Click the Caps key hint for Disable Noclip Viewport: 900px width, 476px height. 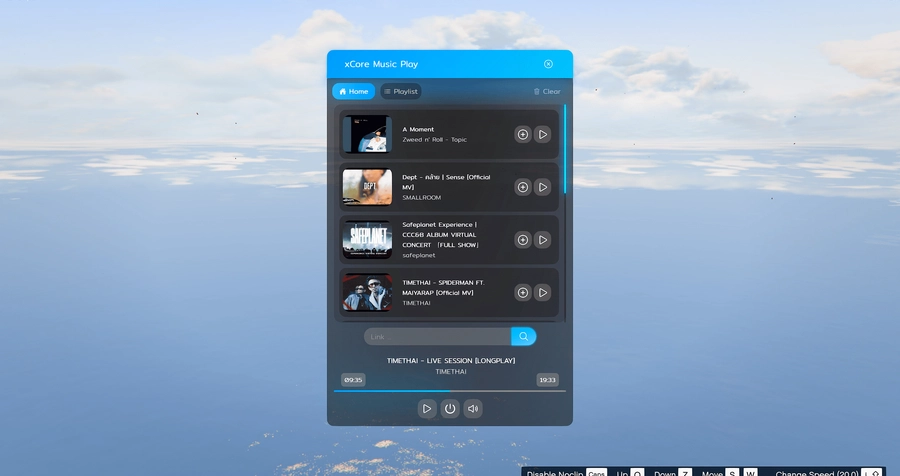(596, 473)
